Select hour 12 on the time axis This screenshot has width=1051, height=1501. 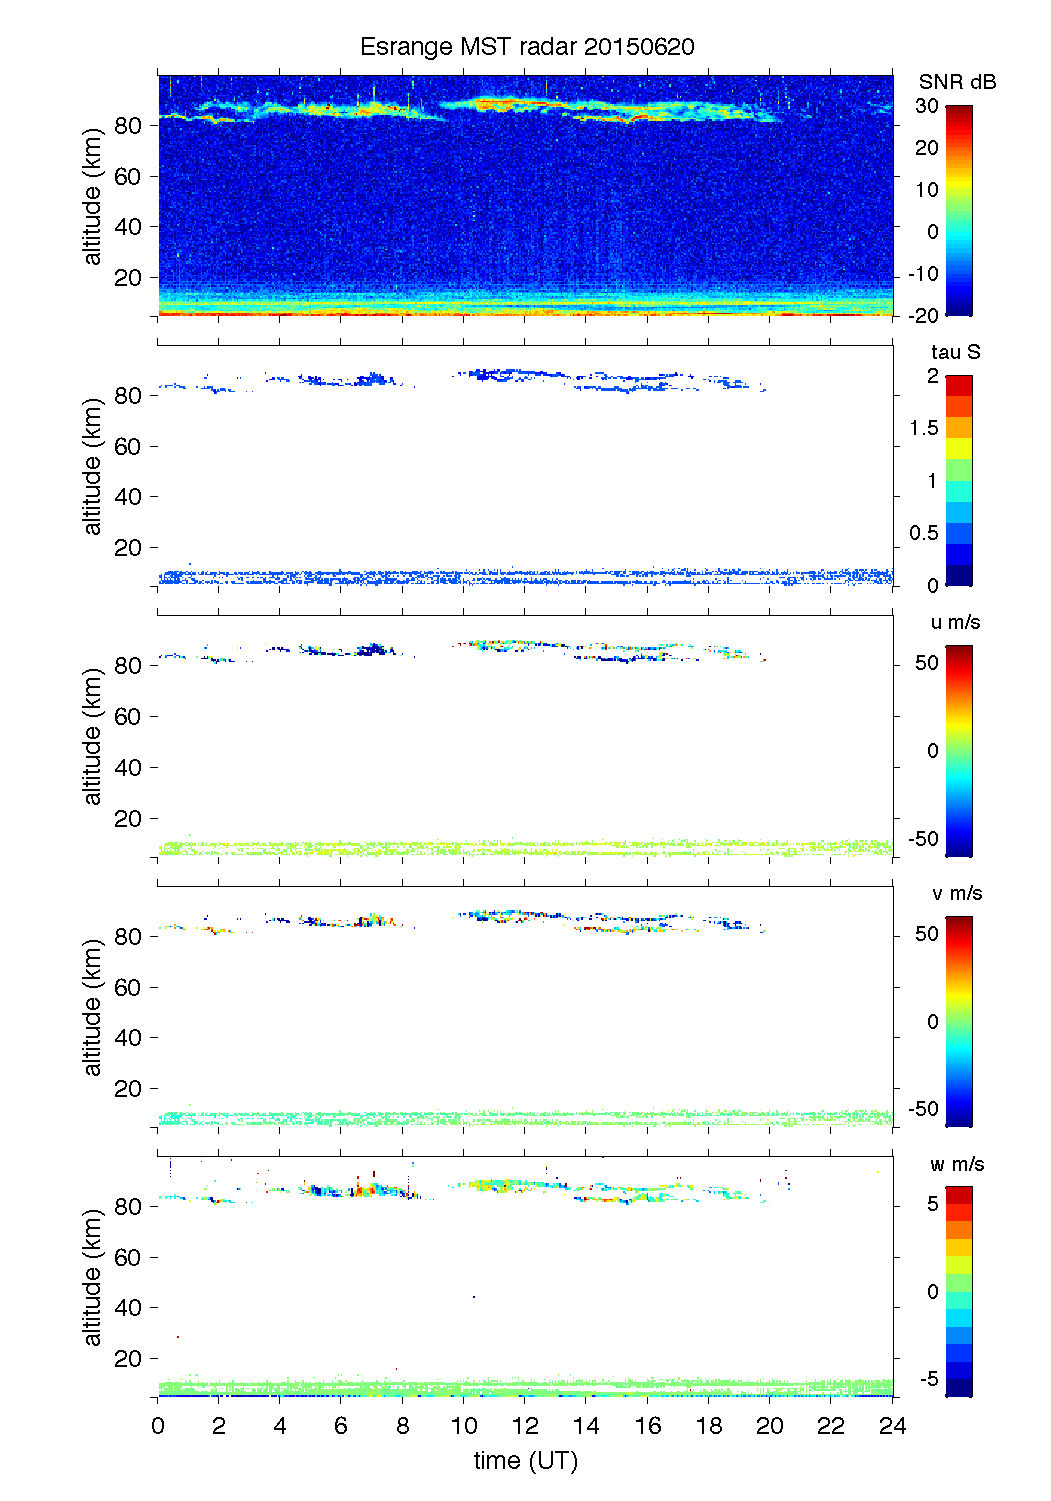pyautogui.click(x=525, y=1426)
